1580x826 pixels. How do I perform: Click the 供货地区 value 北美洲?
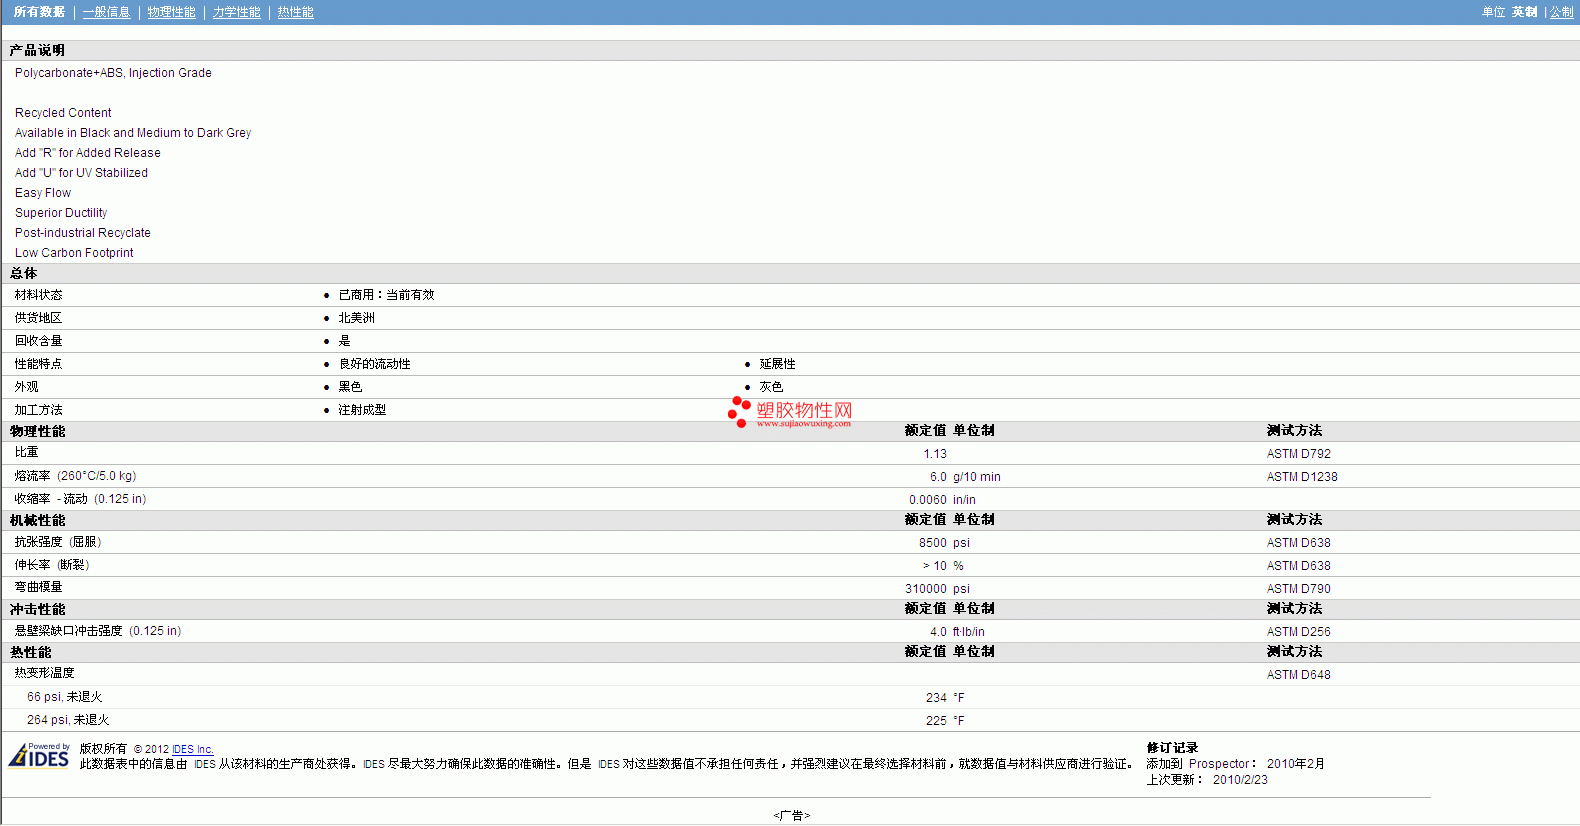coord(356,318)
